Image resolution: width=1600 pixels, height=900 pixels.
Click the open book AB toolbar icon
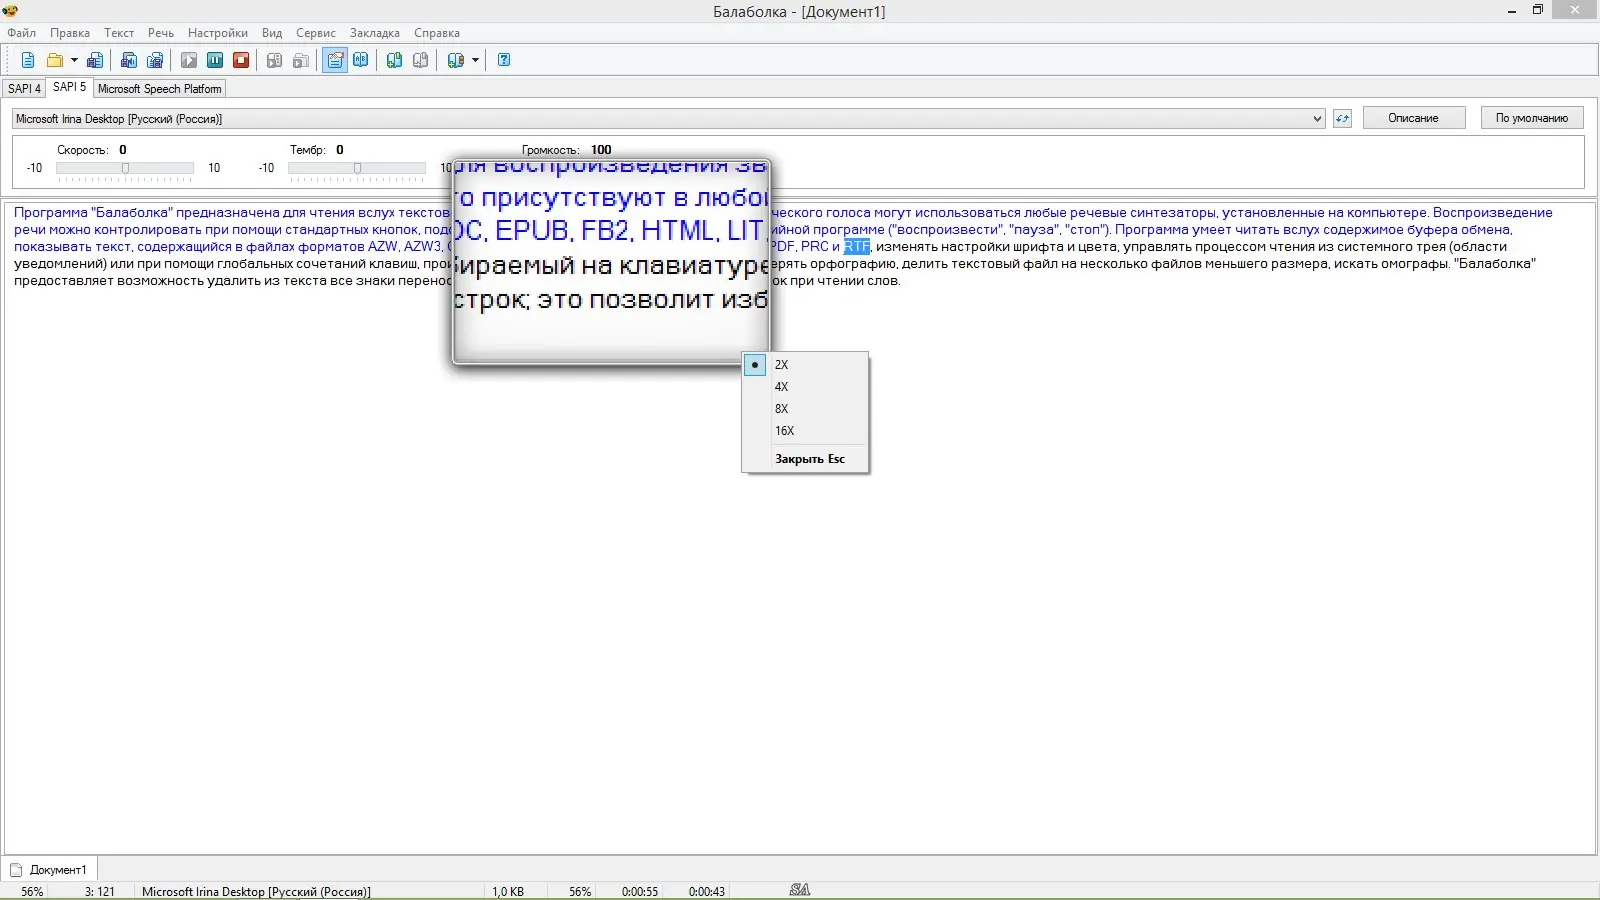(x=361, y=60)
